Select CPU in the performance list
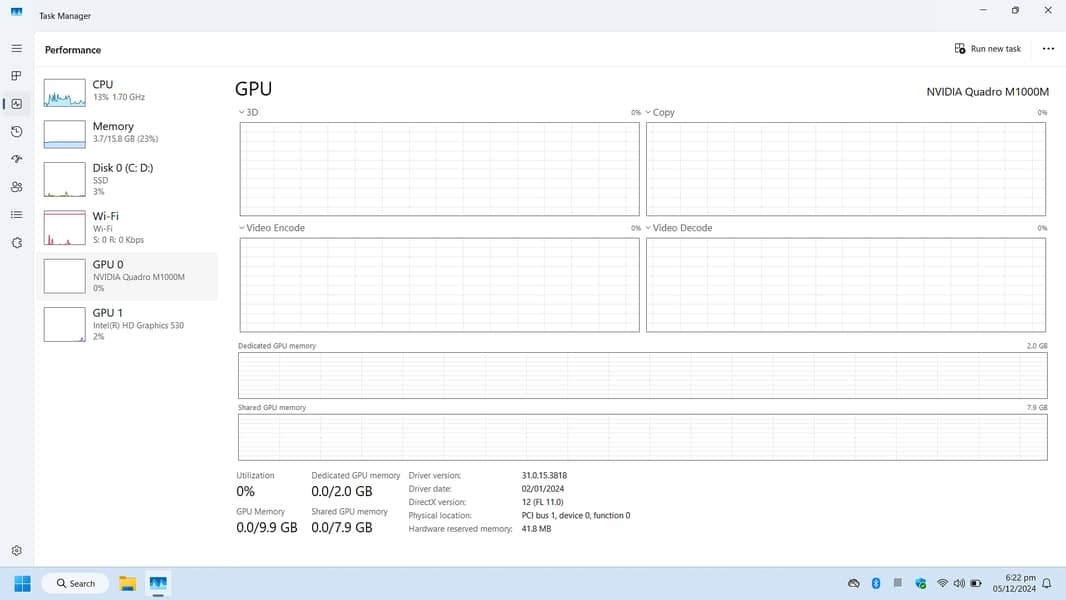Viewport: 1066px width, 600px height. point(126,91)
